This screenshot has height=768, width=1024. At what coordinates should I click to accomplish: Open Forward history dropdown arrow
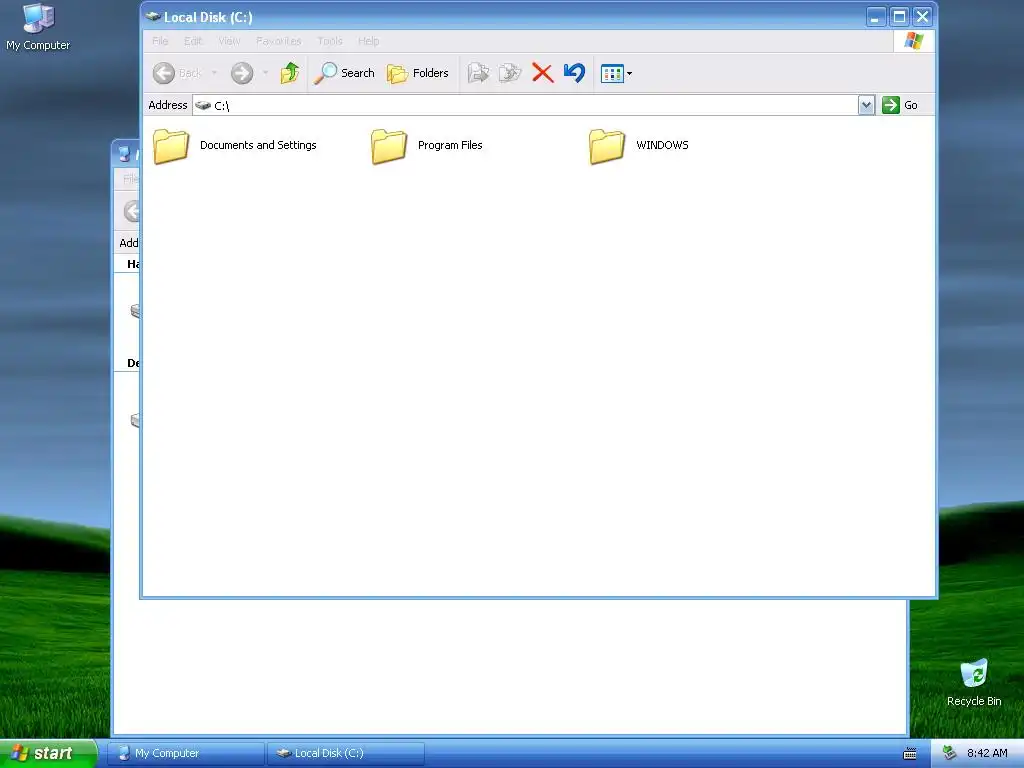[x=265, y=73]
